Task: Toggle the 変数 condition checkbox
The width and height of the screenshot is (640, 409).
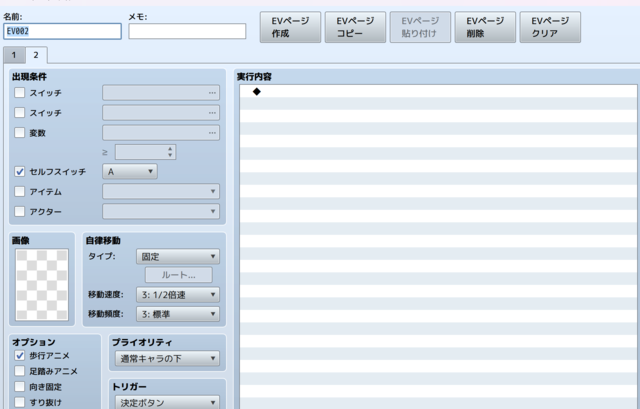Action: tap(20, 132)
